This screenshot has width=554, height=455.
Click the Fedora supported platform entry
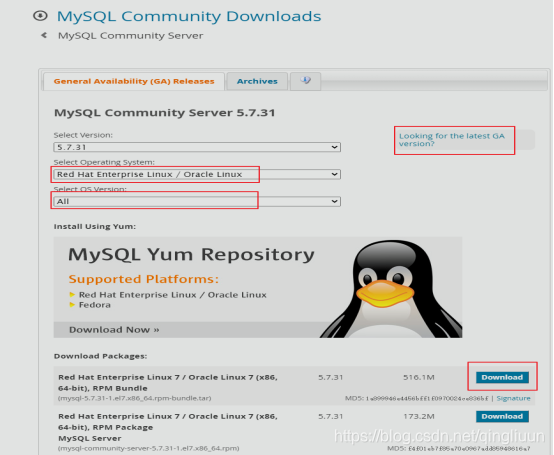[x=95, y=305]
